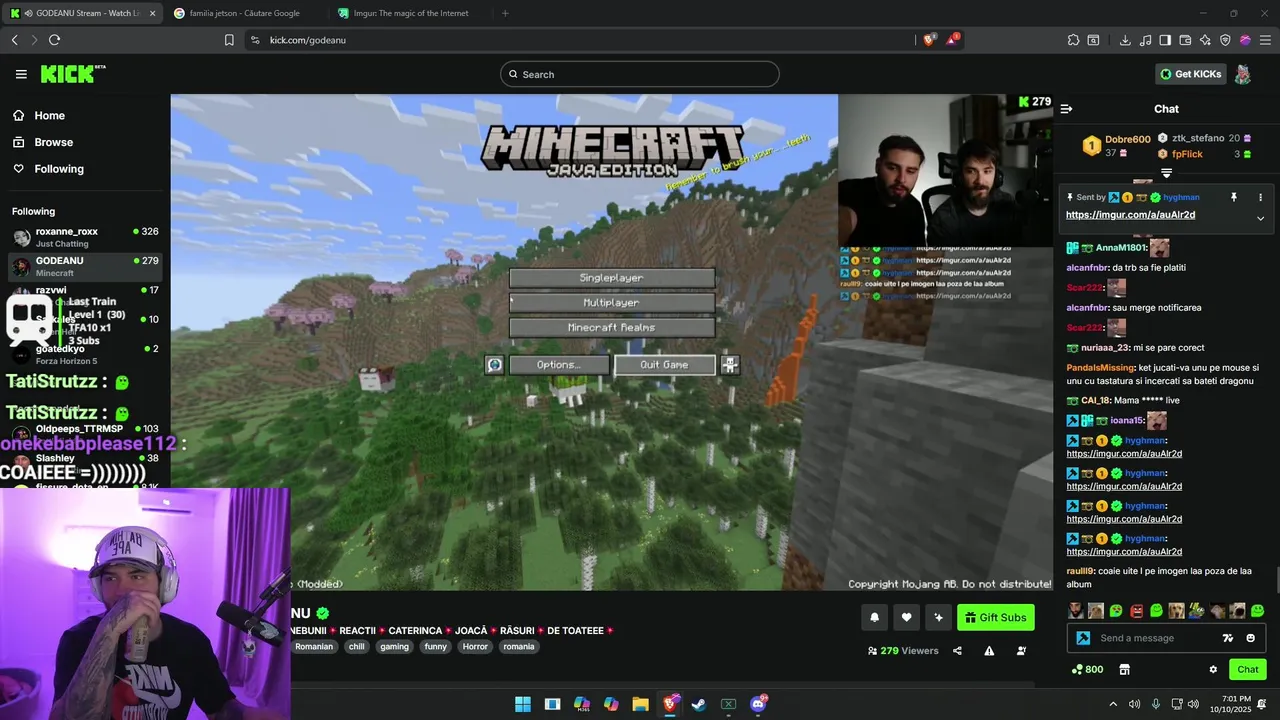This screenshot has height=720, width=1280.
Task: Open the chat identity badge icon
Action: pos(1083,638)
